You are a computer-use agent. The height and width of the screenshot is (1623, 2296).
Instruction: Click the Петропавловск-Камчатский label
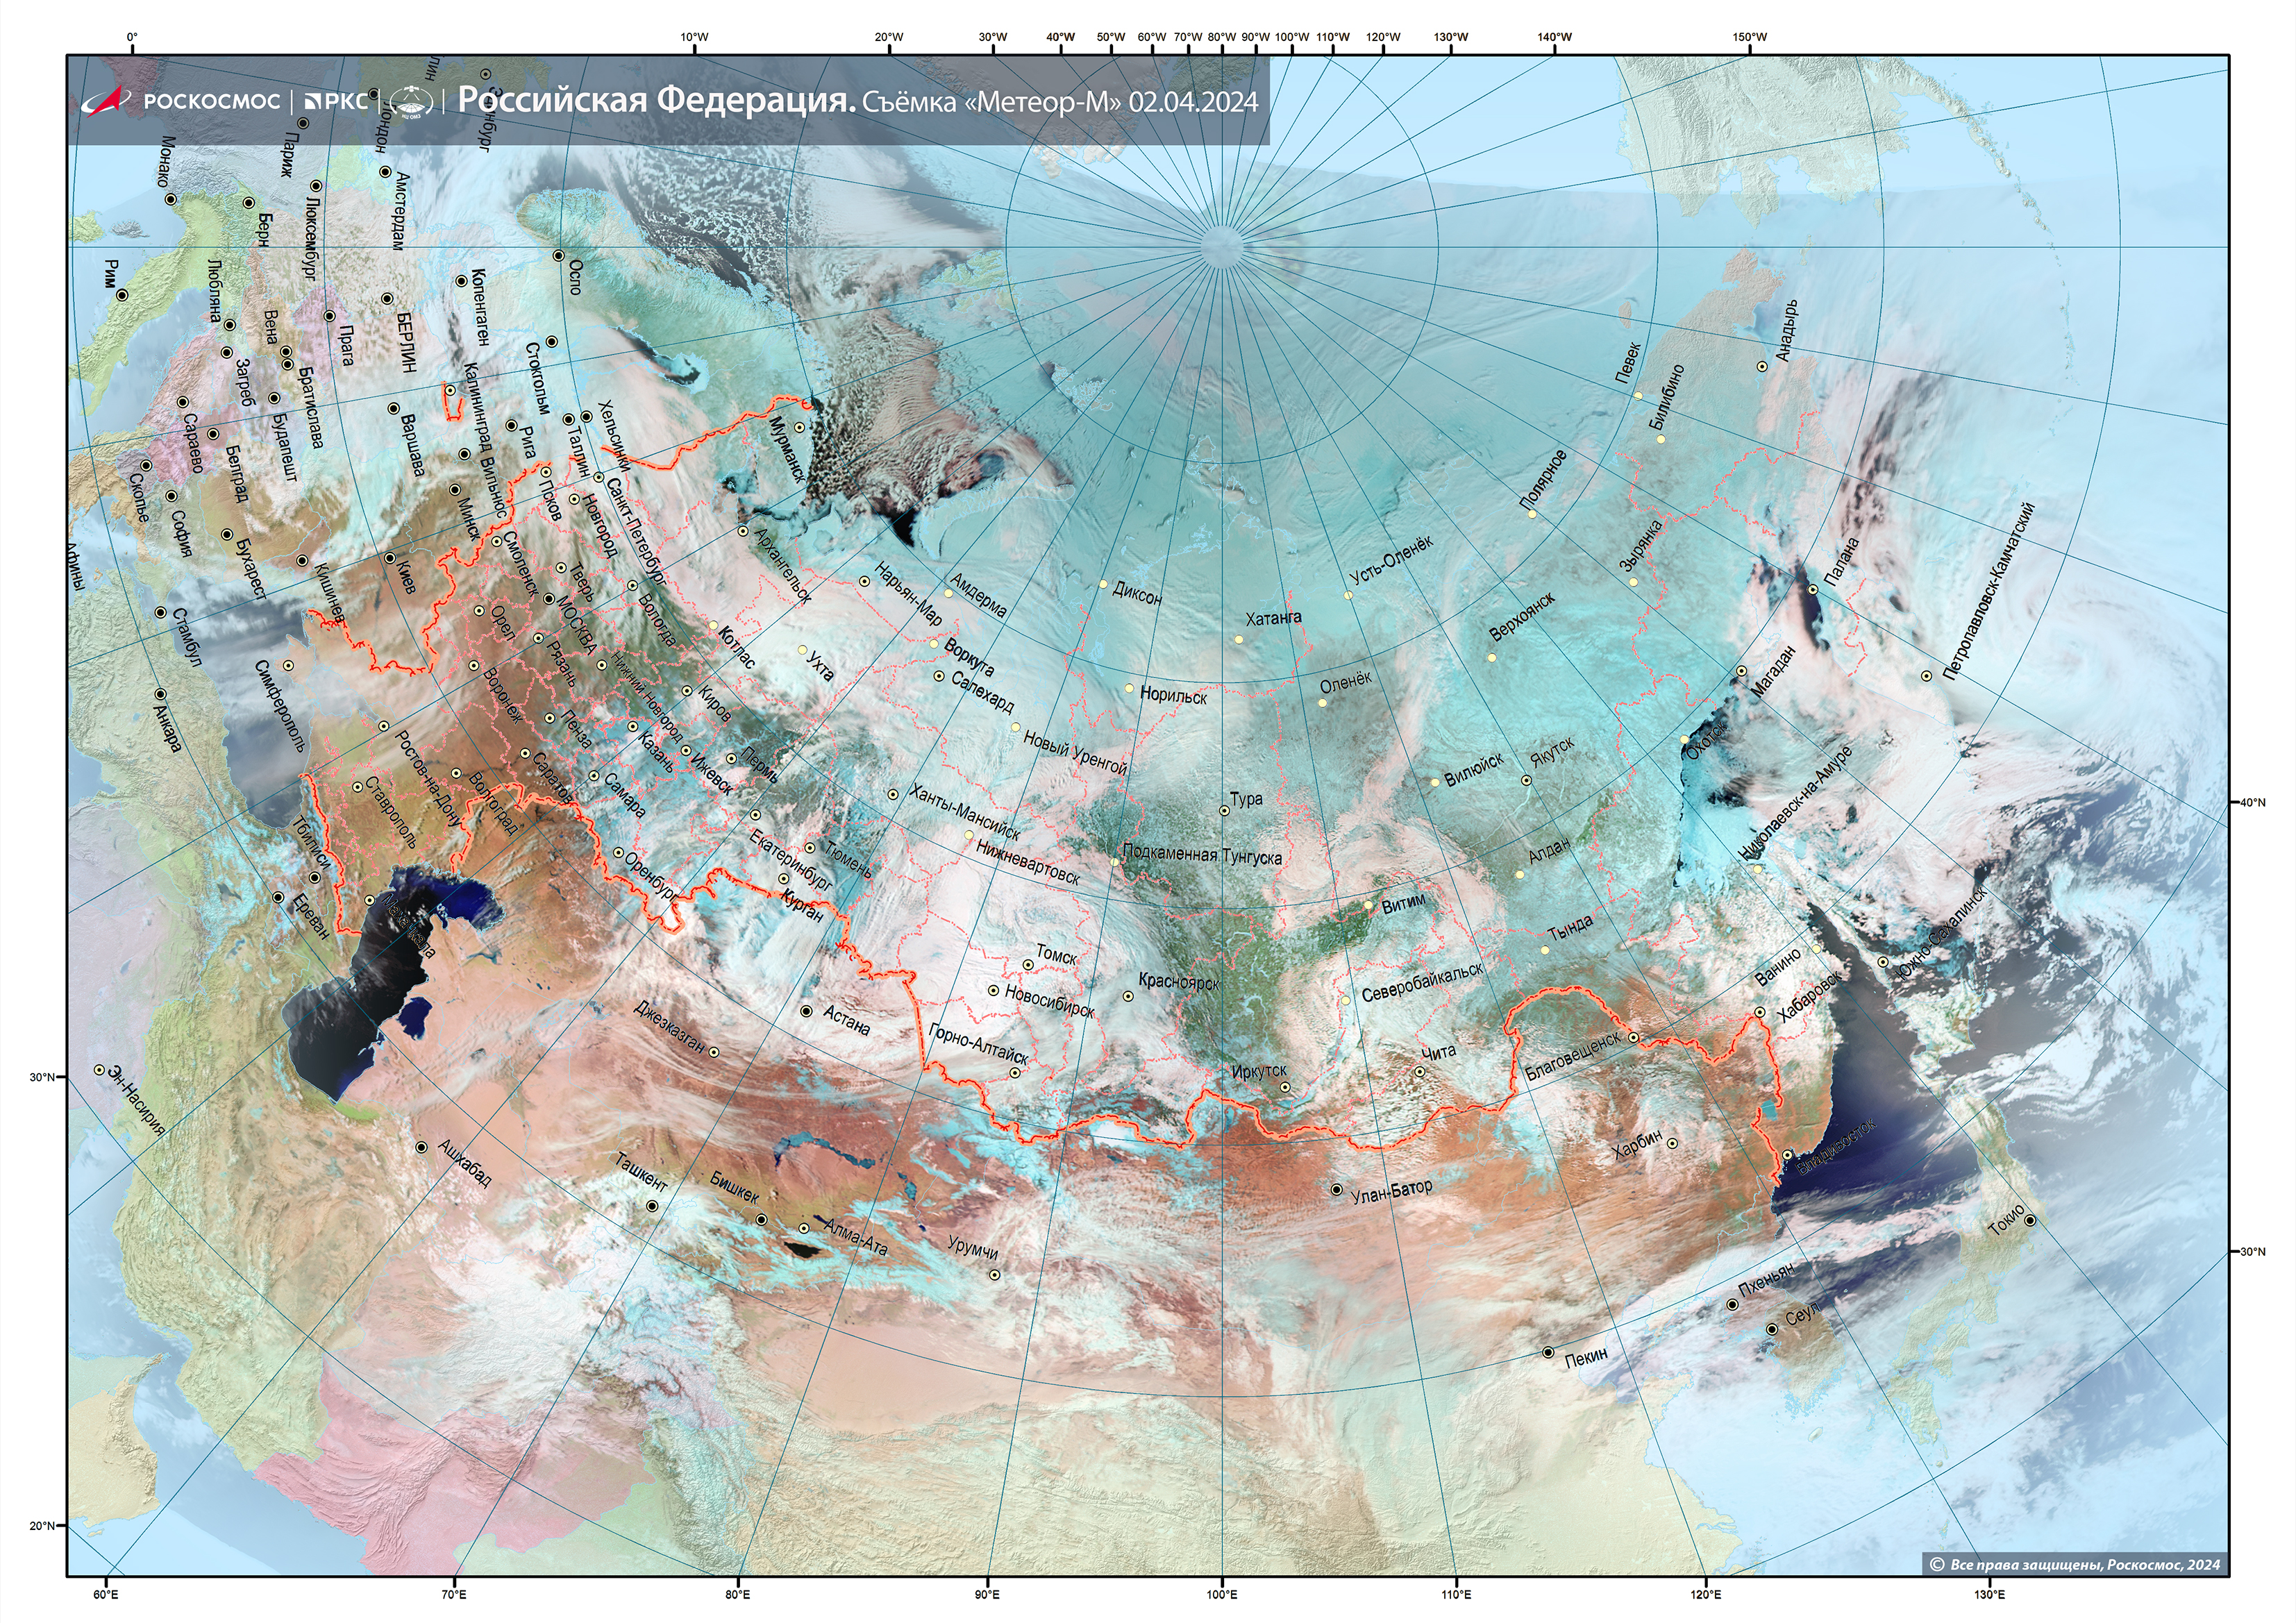[1989, 592]
